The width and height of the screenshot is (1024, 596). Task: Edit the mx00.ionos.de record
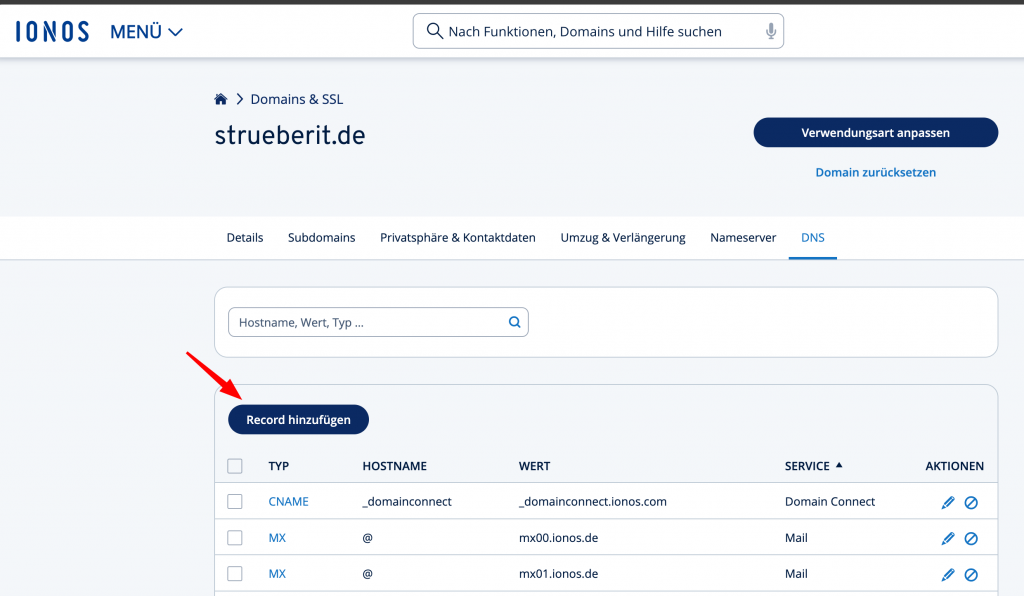pos(948,538)
